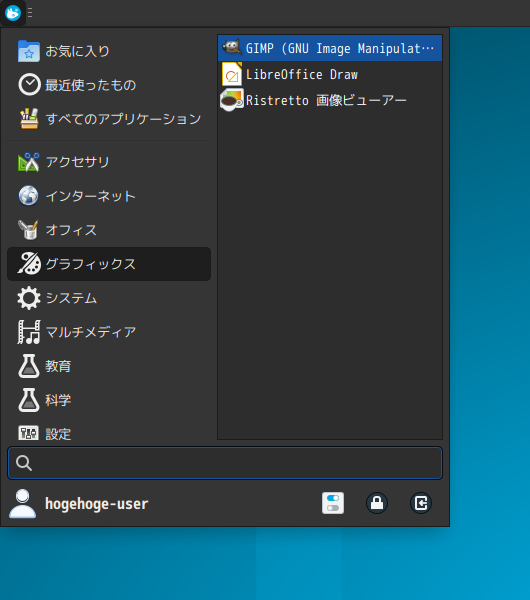This screenshot has width=530, height=600.
Task: Lock the screen with padlock icon
Action: coord(377,503)
